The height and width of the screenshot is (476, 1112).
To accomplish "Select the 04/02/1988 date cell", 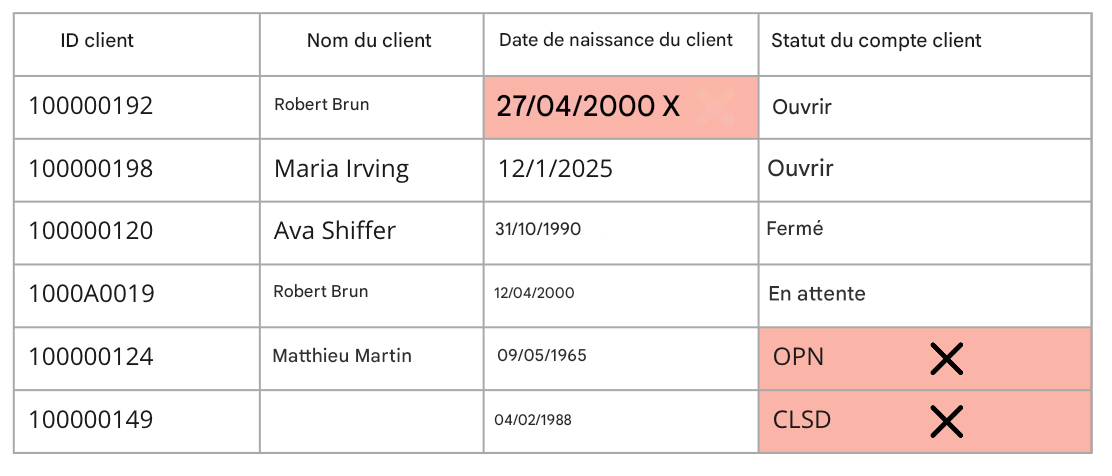I will [533, 420].
